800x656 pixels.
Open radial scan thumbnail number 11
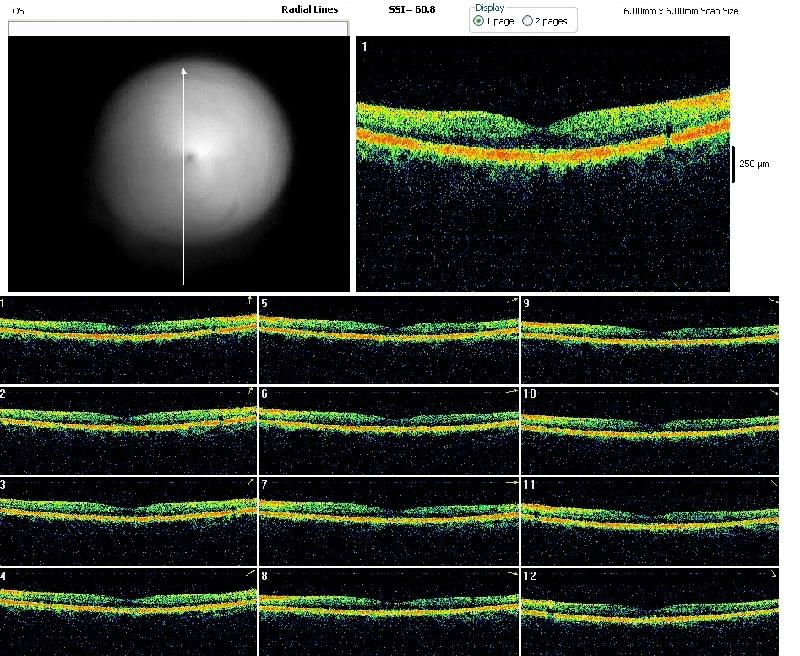coord(650,521)
